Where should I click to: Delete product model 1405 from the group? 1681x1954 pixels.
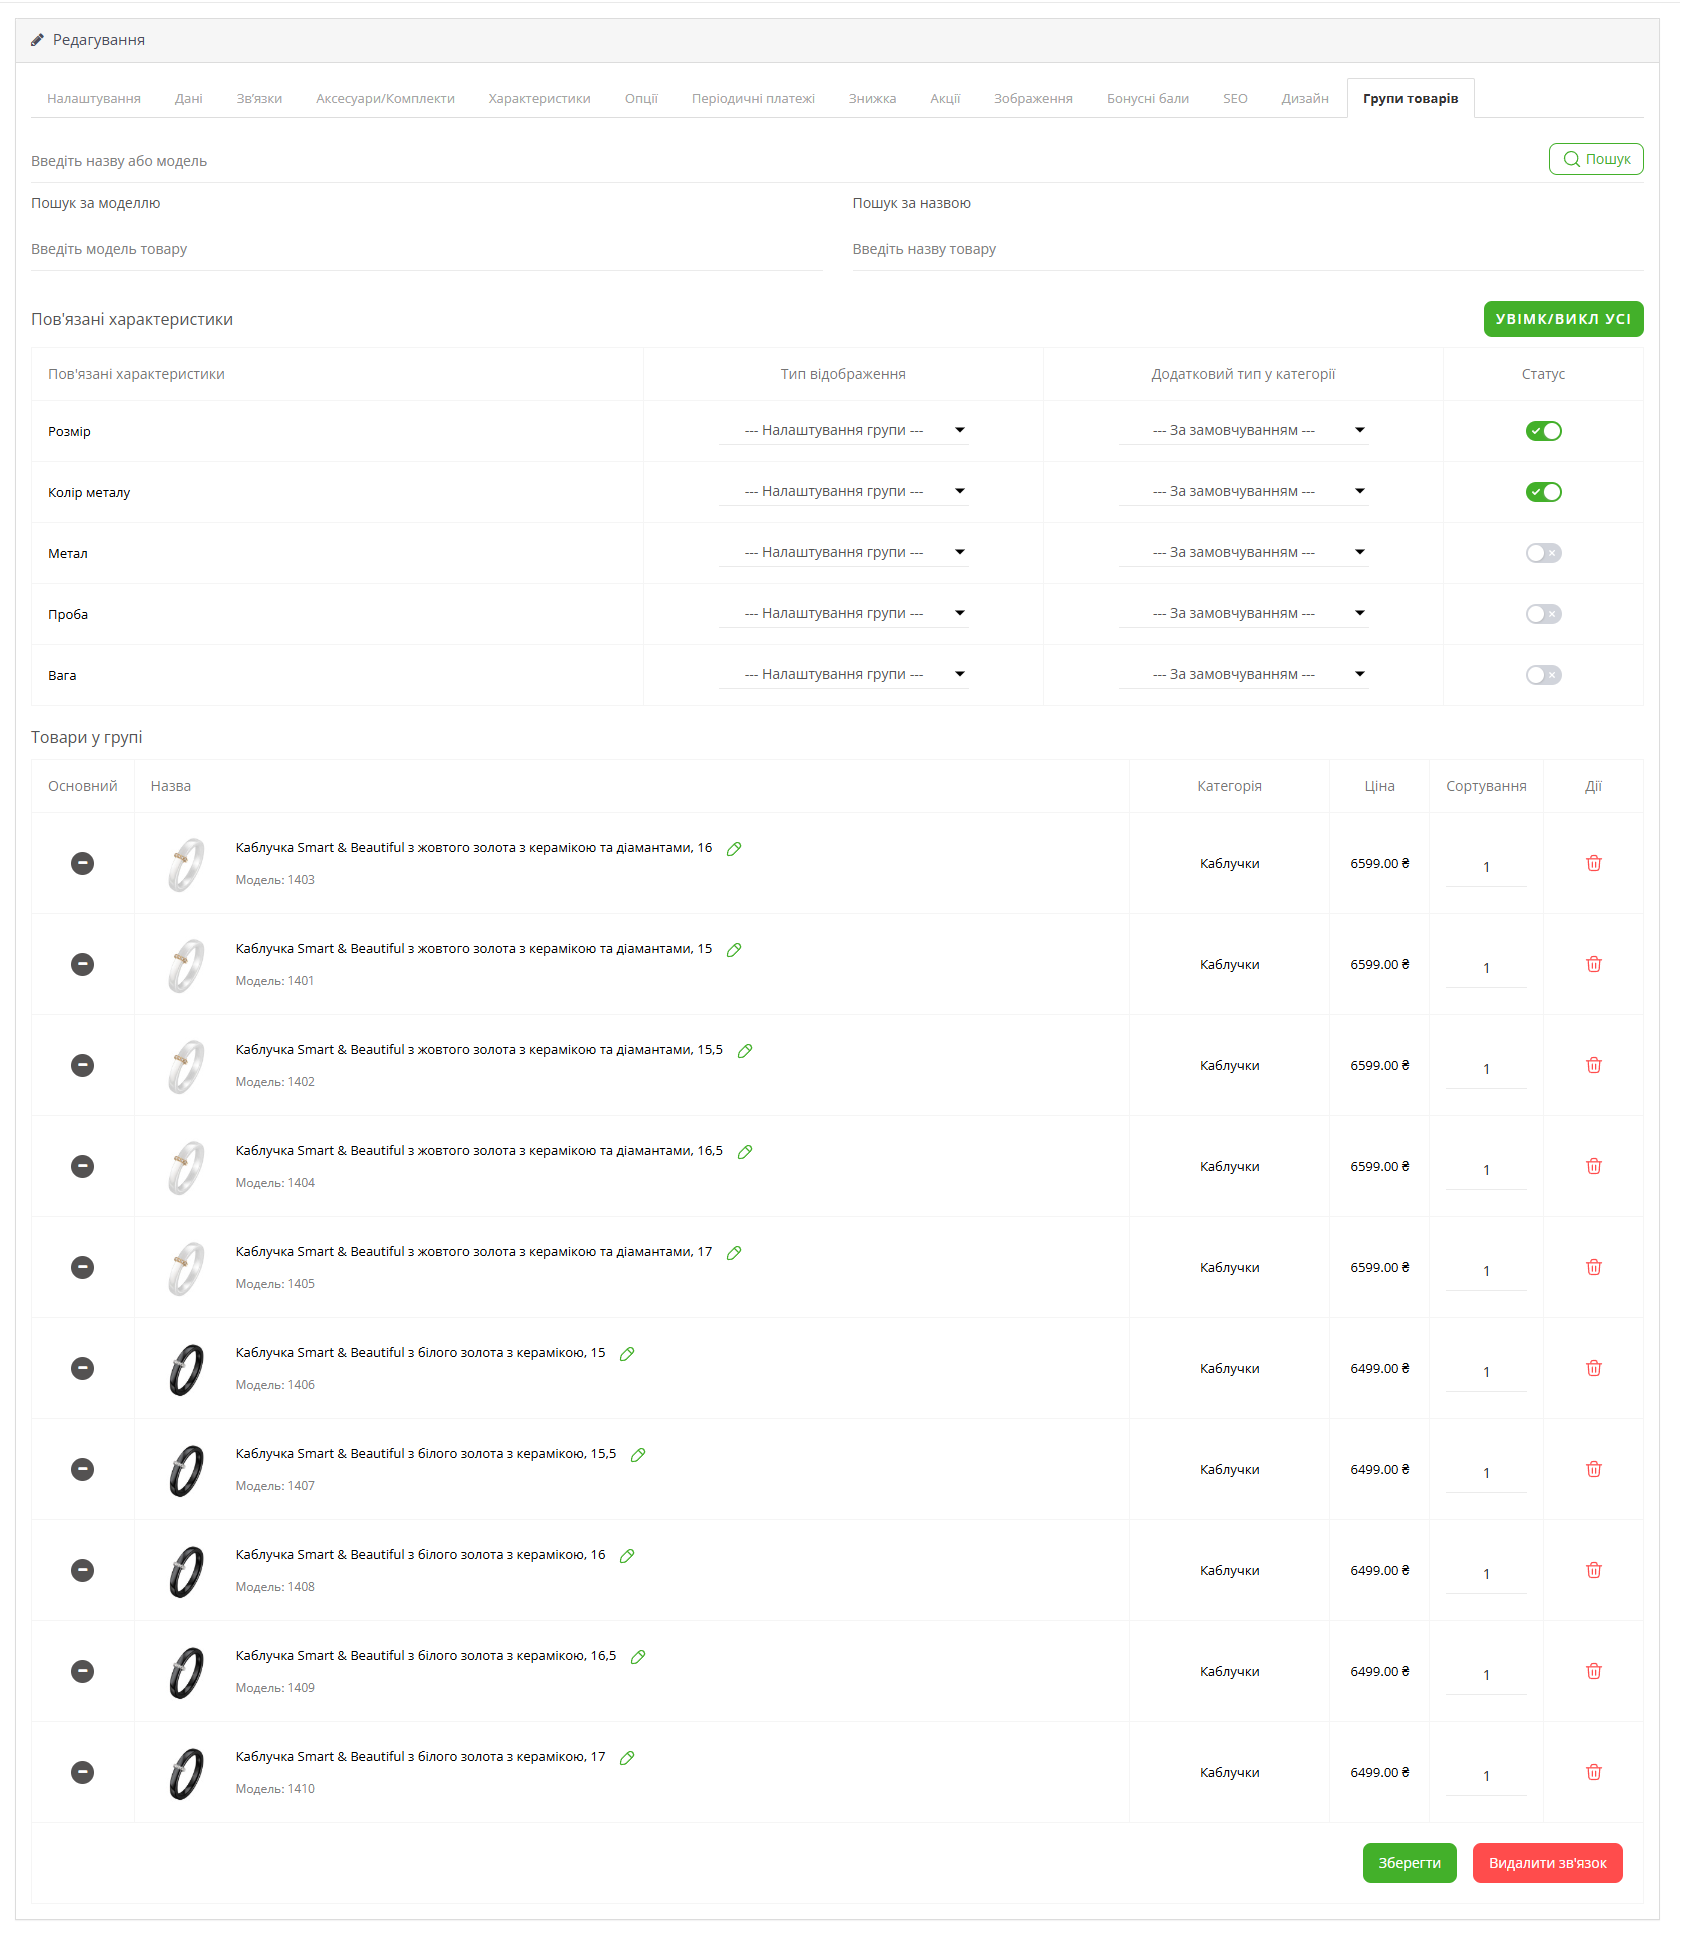point(1593,1267)
